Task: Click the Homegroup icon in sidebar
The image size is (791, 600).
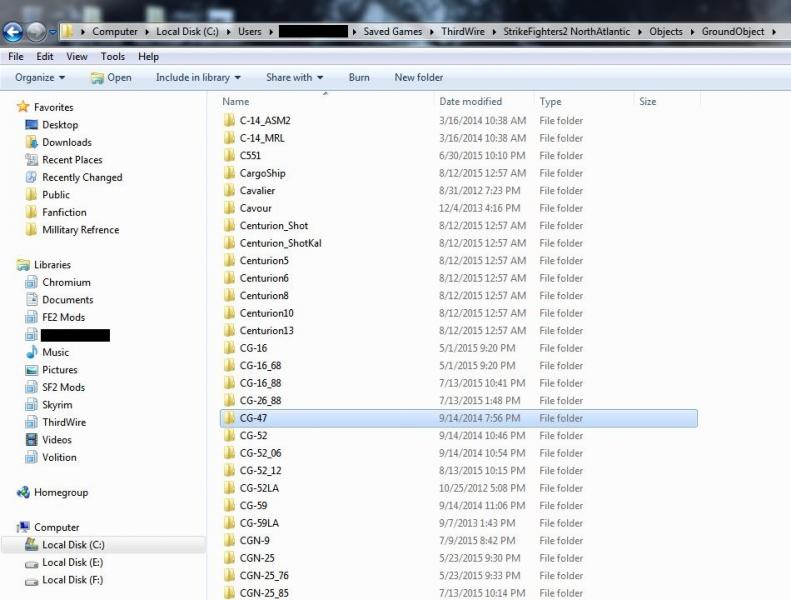Action: click(23, 493)
